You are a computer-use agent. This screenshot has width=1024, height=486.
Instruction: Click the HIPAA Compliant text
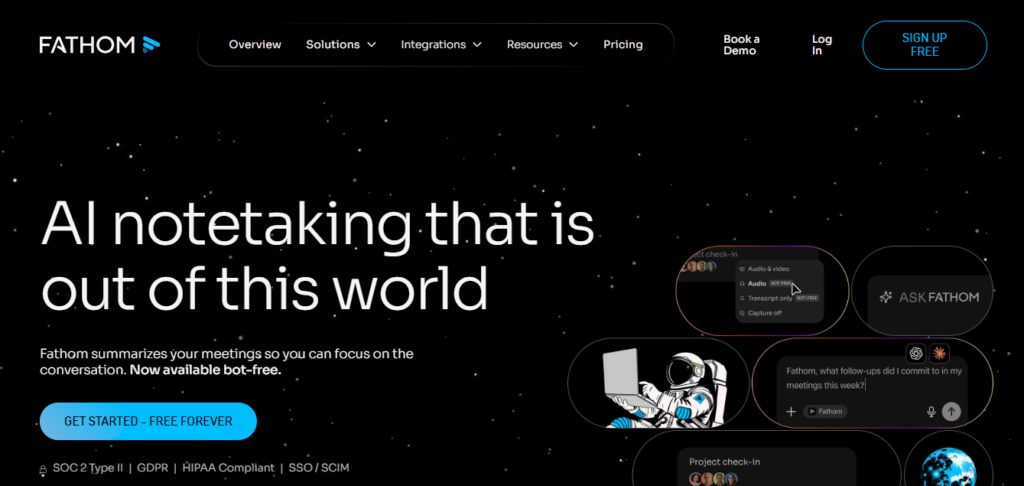228,468
